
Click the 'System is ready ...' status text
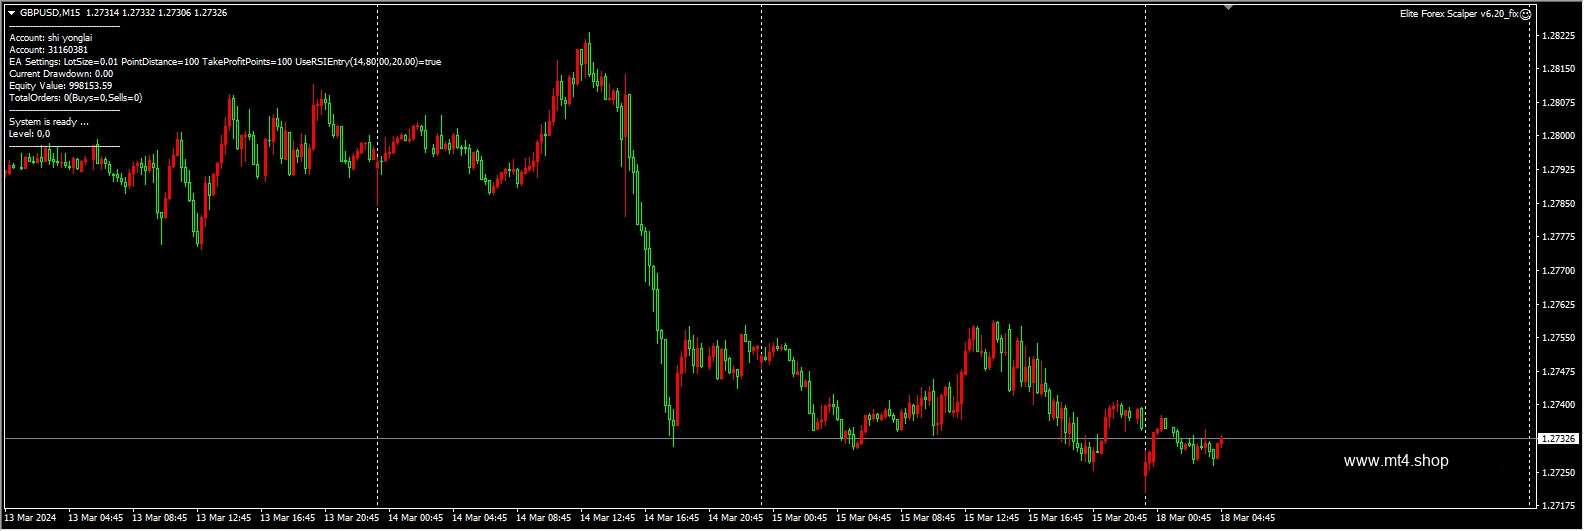pyautogui.click(x=49, y=122)
